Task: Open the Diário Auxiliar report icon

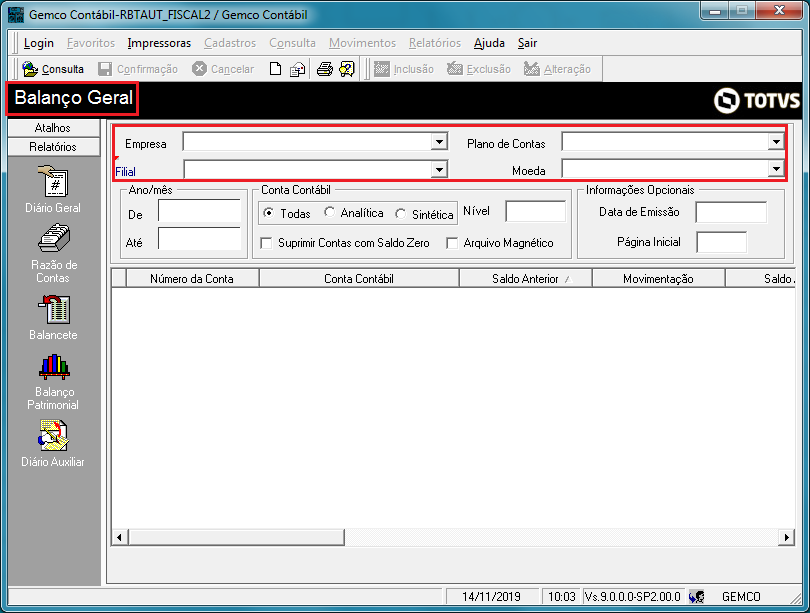Action: [53, 435]
